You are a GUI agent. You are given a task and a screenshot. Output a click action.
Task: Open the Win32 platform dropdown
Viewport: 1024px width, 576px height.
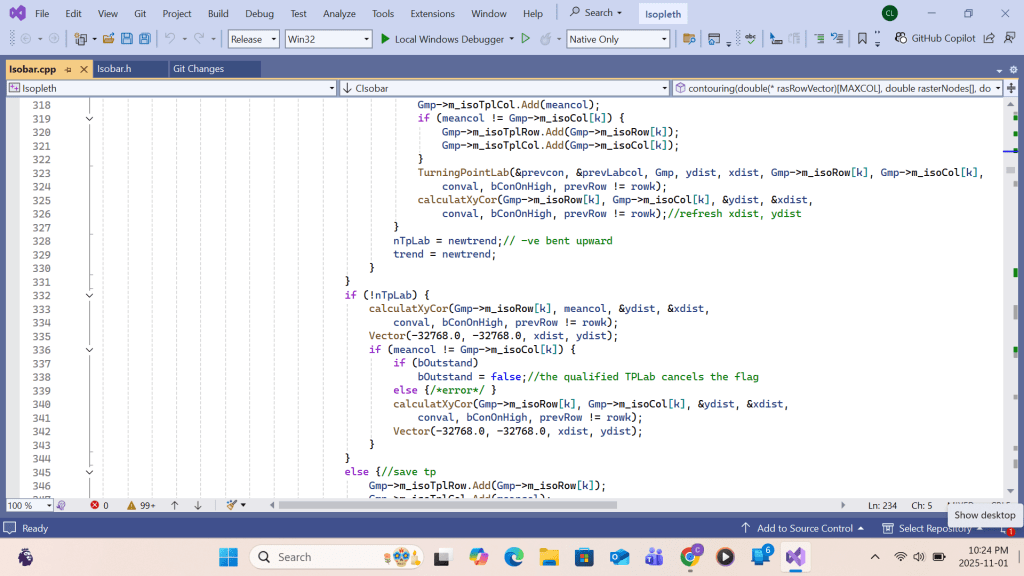pos(327,39)
